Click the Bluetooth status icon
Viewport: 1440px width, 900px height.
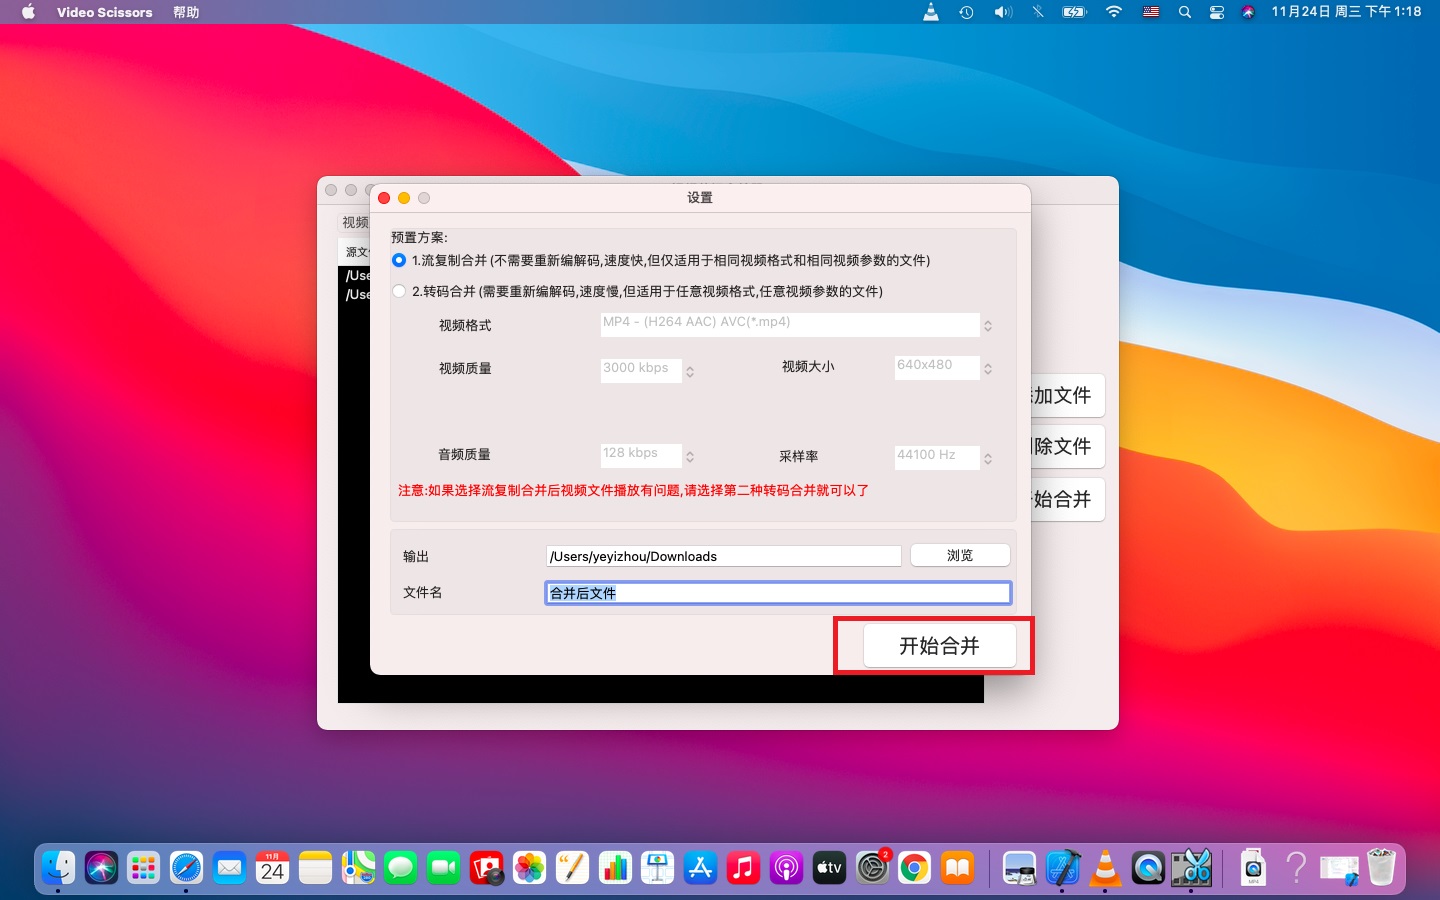pos(1038,12)
